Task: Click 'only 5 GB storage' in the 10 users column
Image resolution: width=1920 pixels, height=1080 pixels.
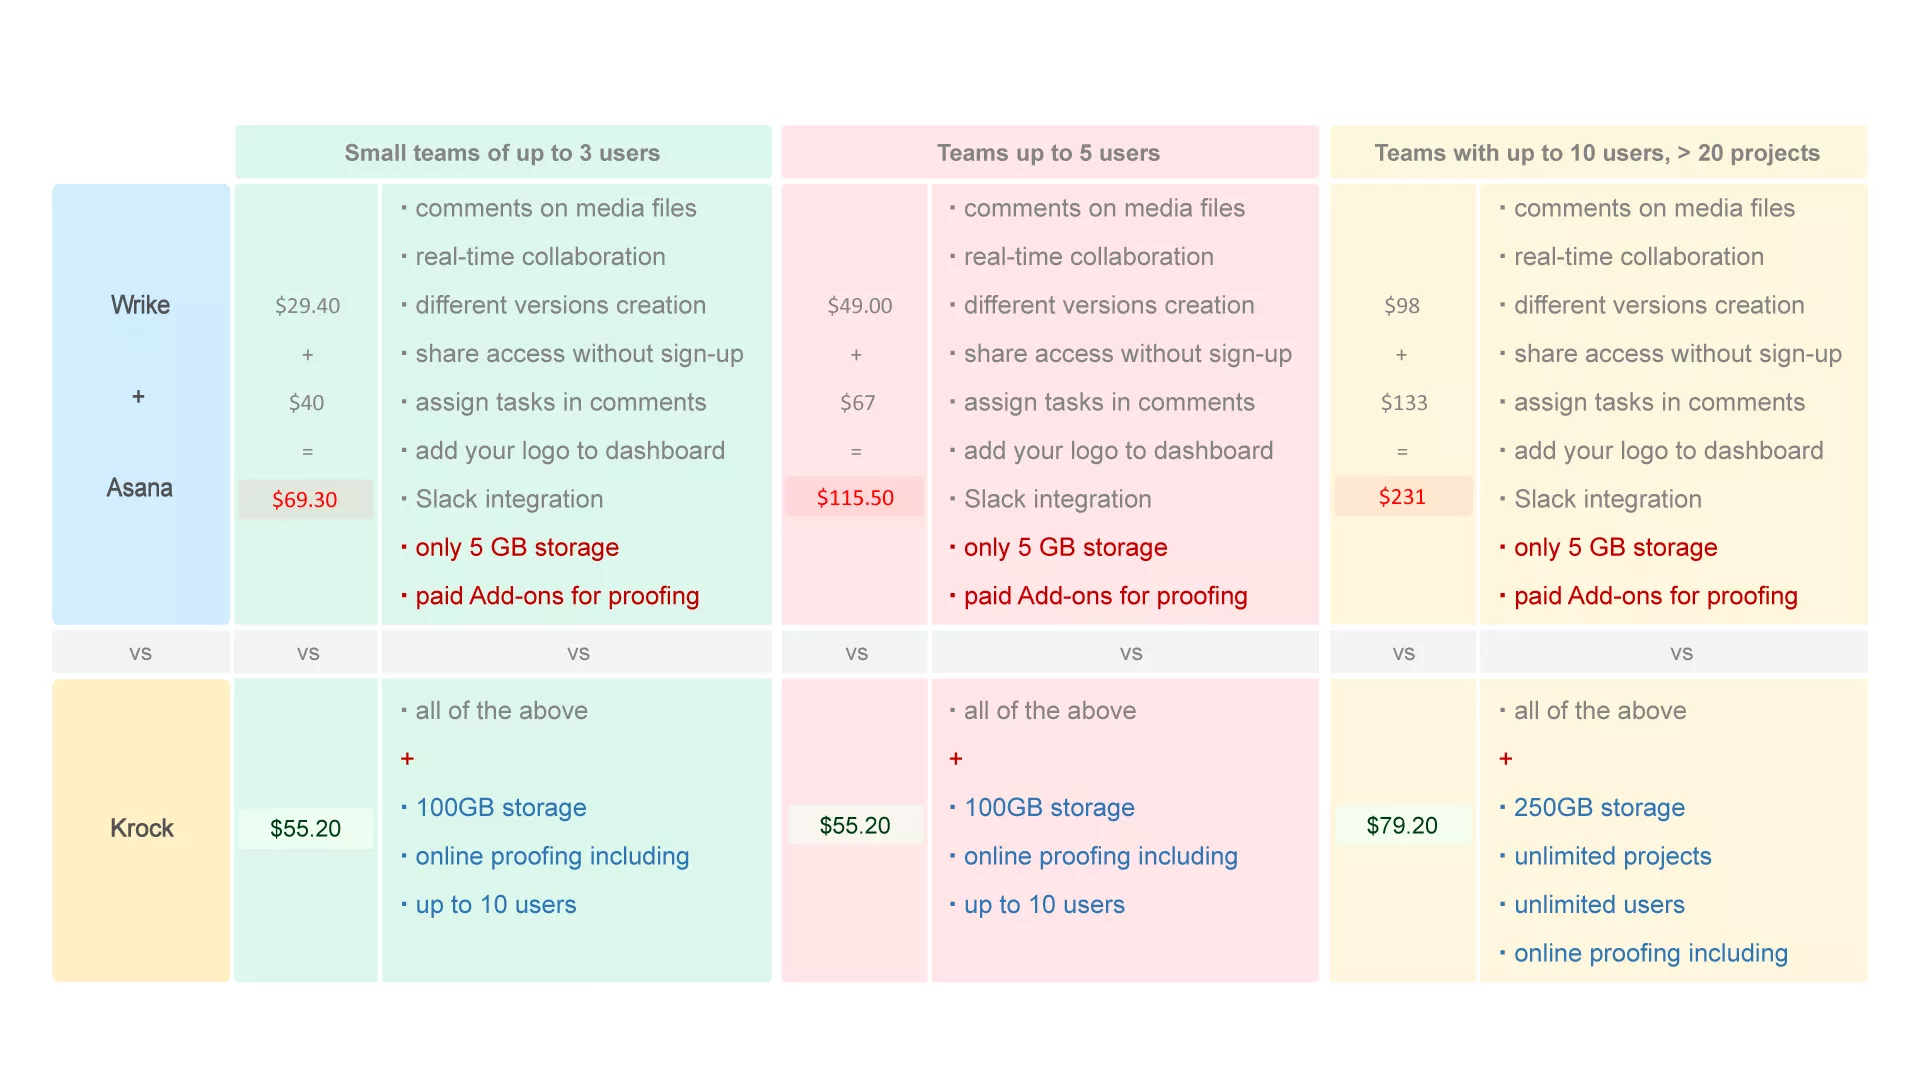Action: [1616, 547]
